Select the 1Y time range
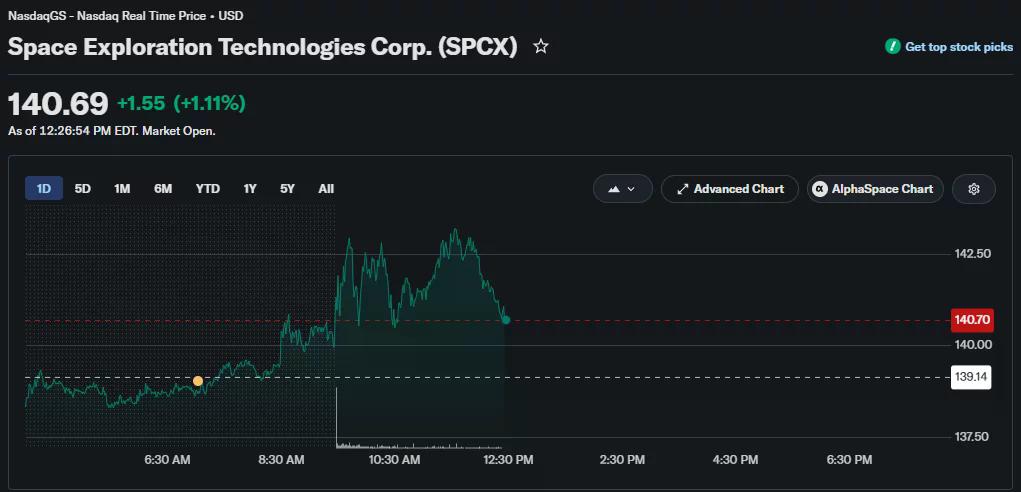Screen dimensions: 1021x492 coord(250,189)
